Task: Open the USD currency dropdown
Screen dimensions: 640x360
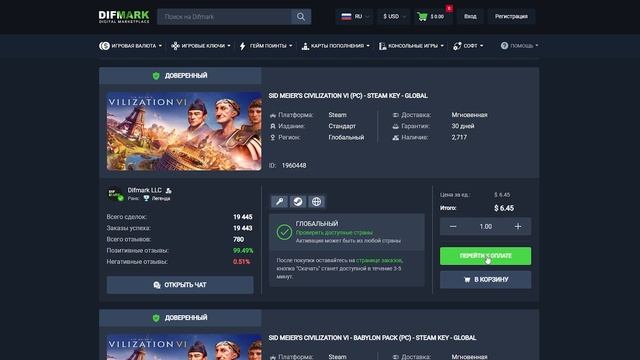Action: pos(394,17)
